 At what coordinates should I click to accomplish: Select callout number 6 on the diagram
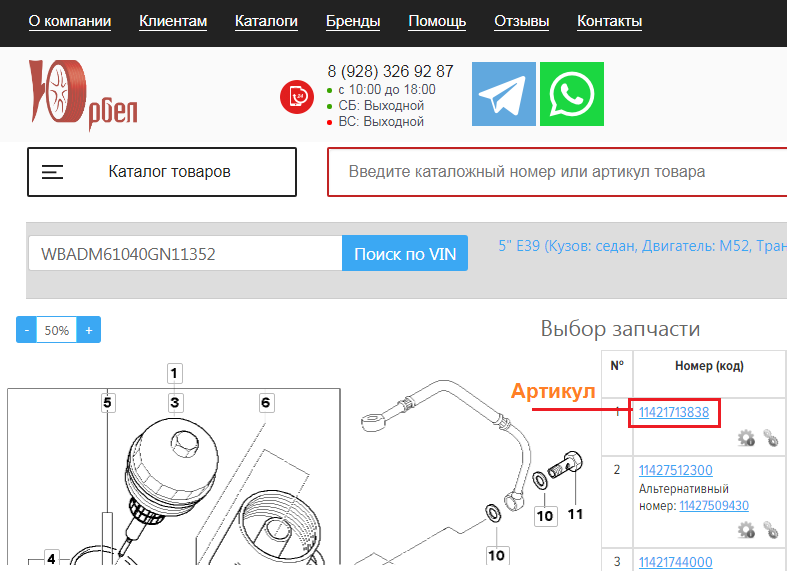pyautogui.click(x=266, y=402)
